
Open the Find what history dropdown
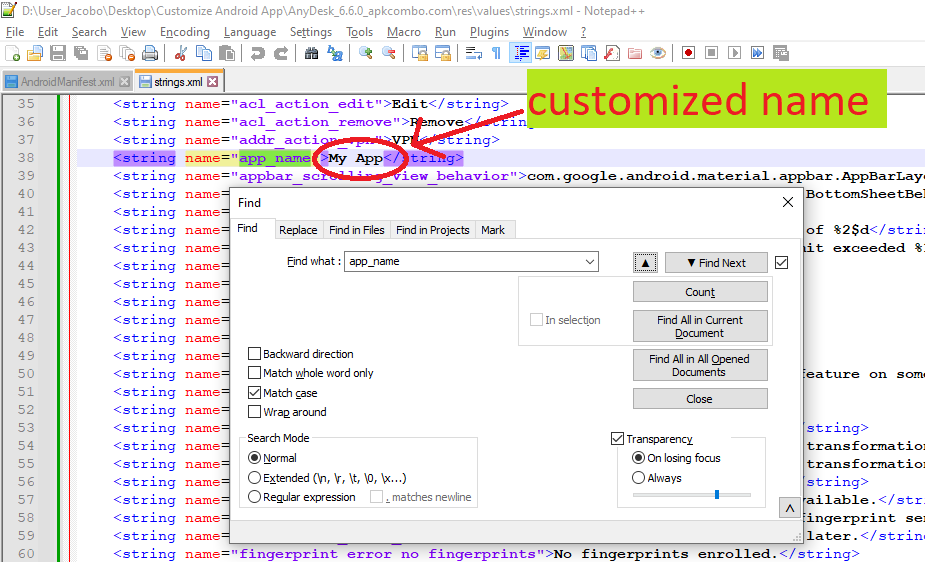pyautogui.click(x=589, y=262)
